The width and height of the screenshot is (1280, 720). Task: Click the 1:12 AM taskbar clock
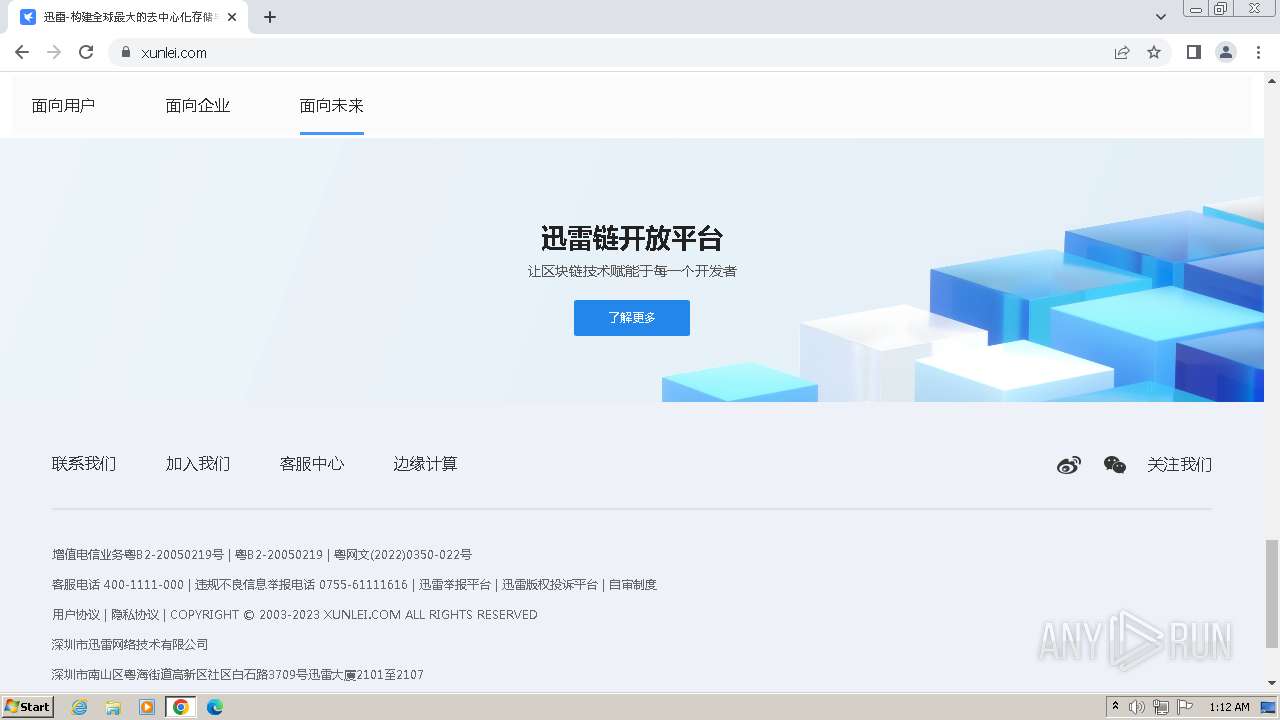1229,707
